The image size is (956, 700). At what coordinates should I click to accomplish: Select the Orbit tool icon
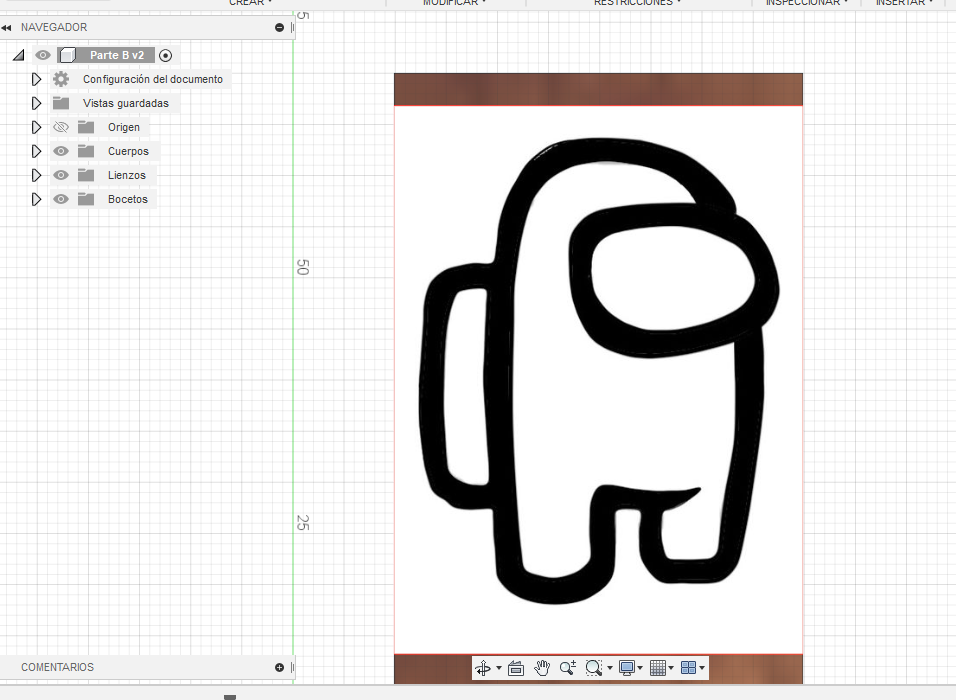pos(483,668)
